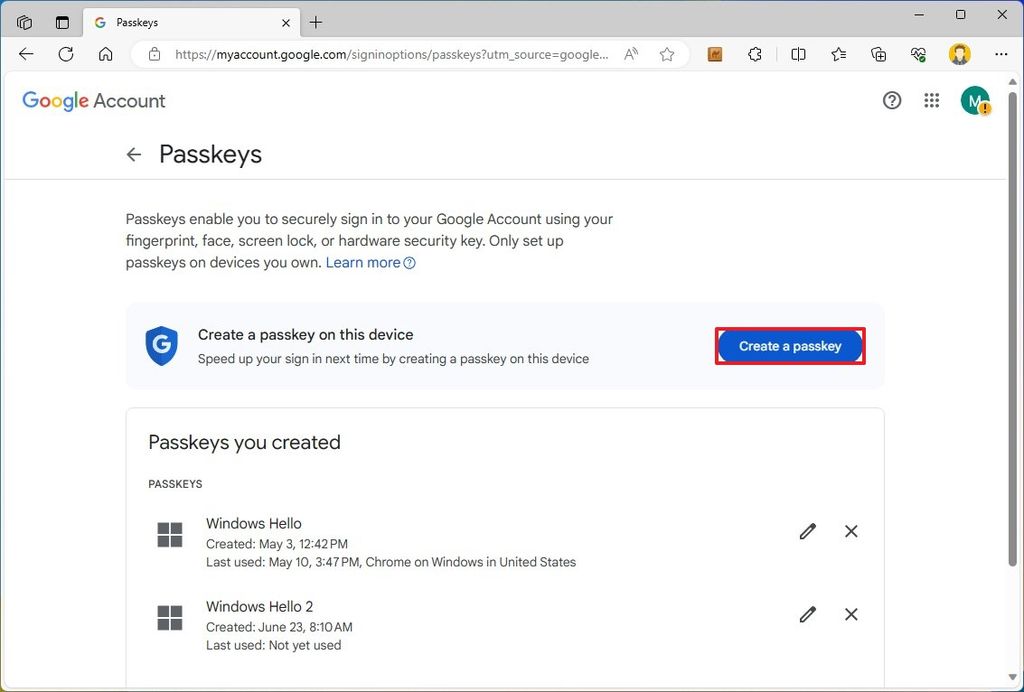
Task: Open Google Account help question mark
Action: 892,100
